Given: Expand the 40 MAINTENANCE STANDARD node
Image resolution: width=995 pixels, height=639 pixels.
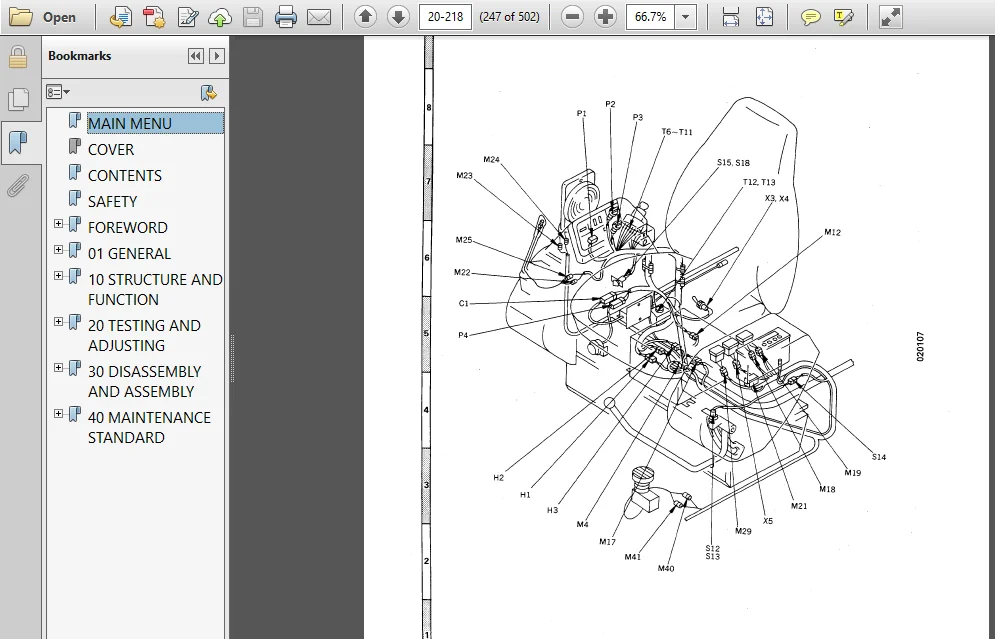Looking at the screenshot, I should [x=58, y=414].
